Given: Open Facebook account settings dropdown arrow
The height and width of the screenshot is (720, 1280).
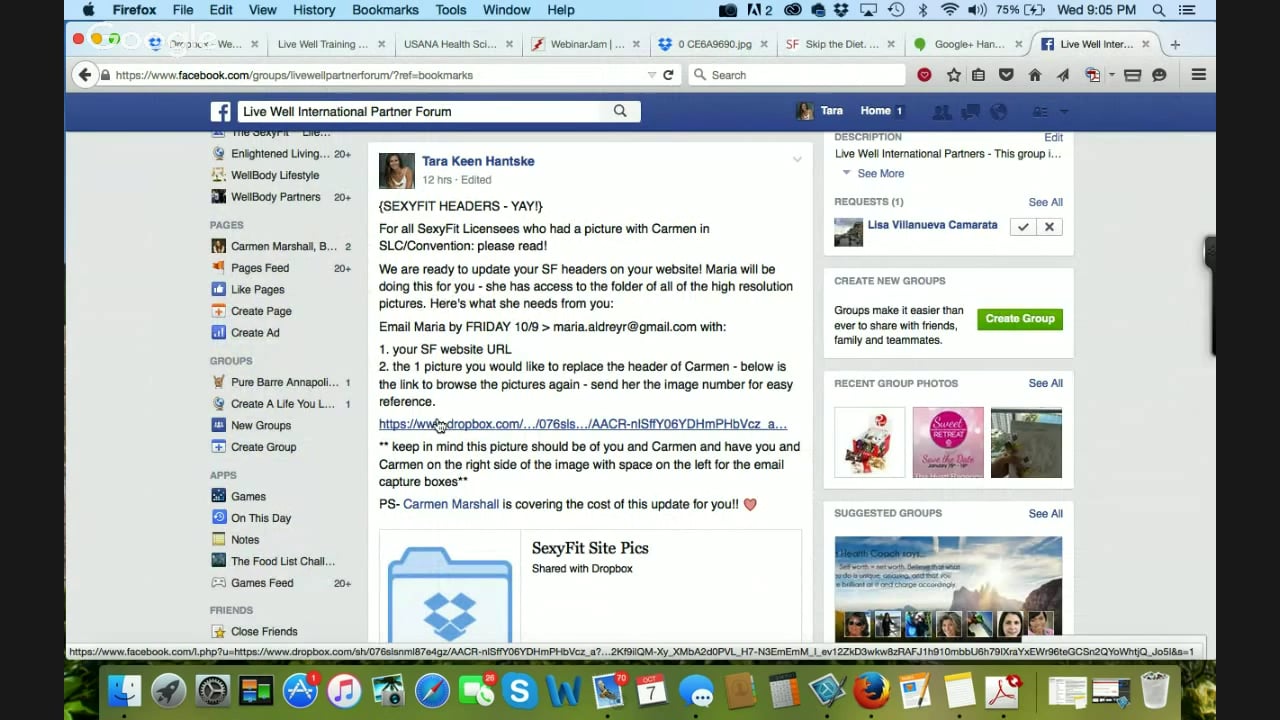Looking at the screenshot, I should 1064,111.
